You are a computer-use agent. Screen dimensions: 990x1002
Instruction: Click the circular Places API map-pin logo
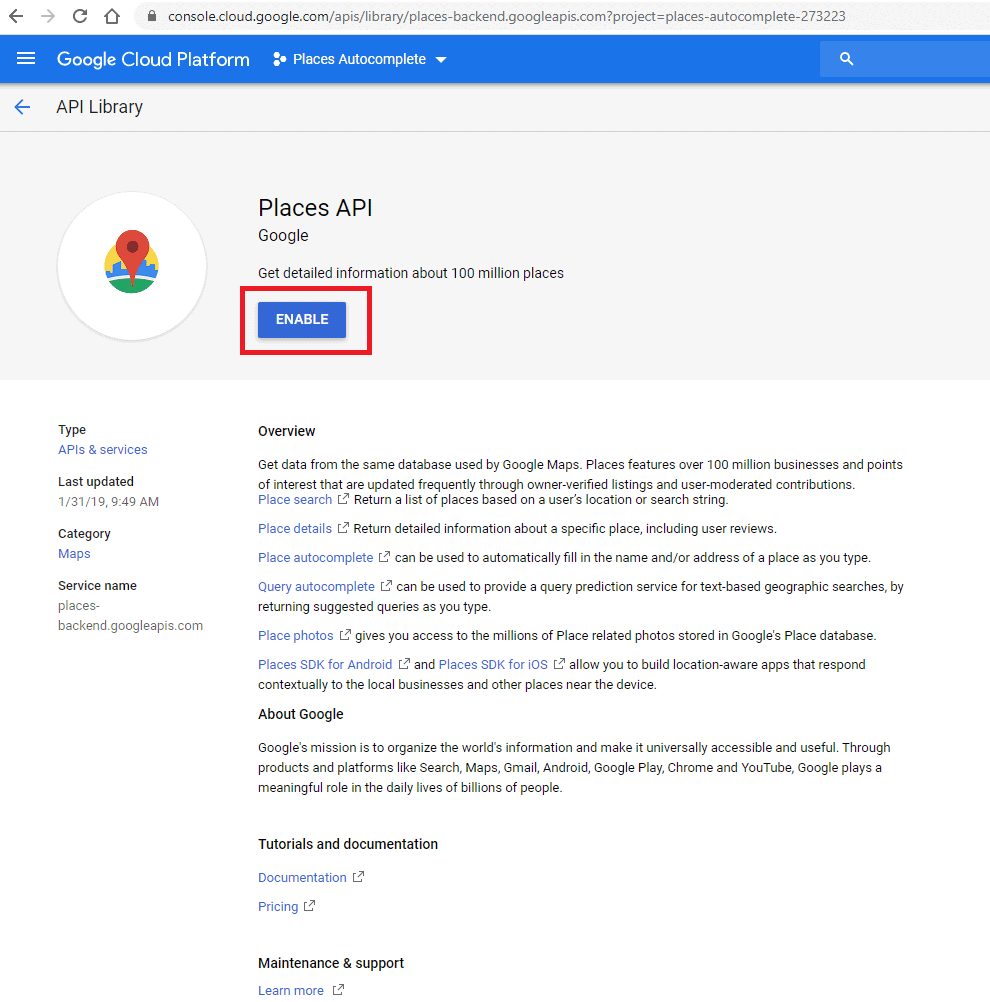pos(131,264)
